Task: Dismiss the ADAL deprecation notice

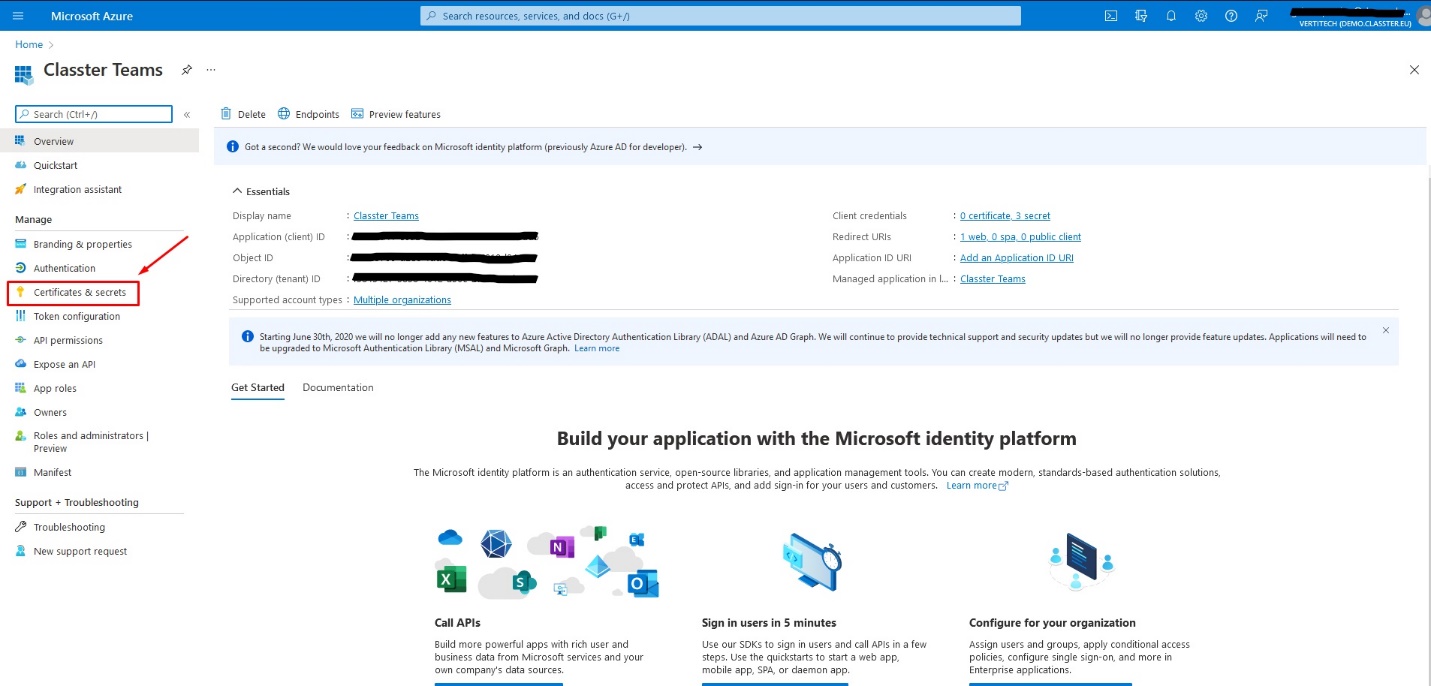Action: [x=1386, y=330]
